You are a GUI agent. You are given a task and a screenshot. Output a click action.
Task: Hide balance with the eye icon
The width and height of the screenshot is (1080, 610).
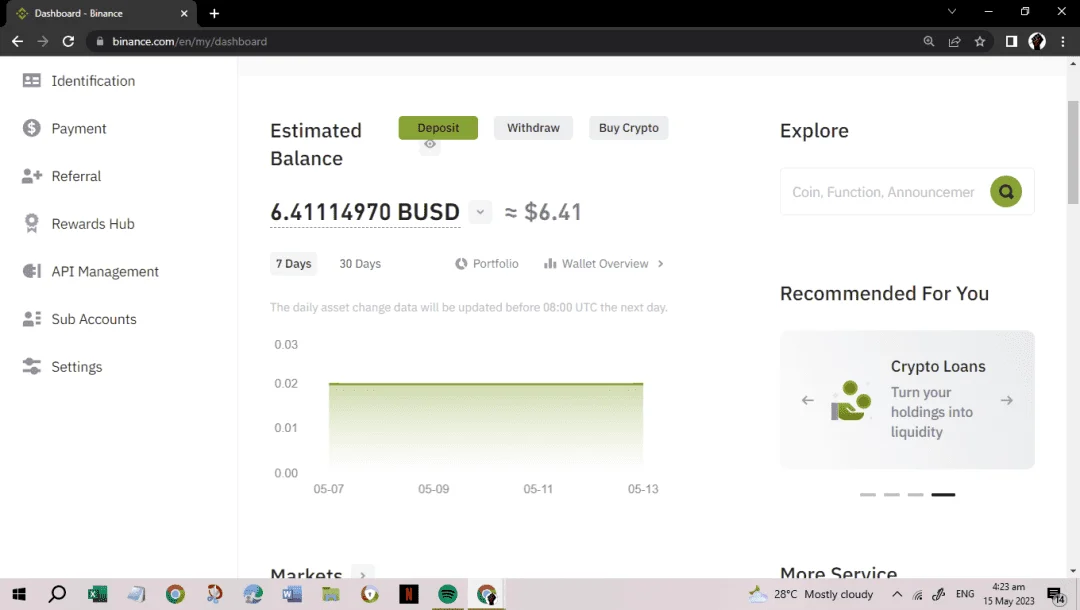(430, 145)
